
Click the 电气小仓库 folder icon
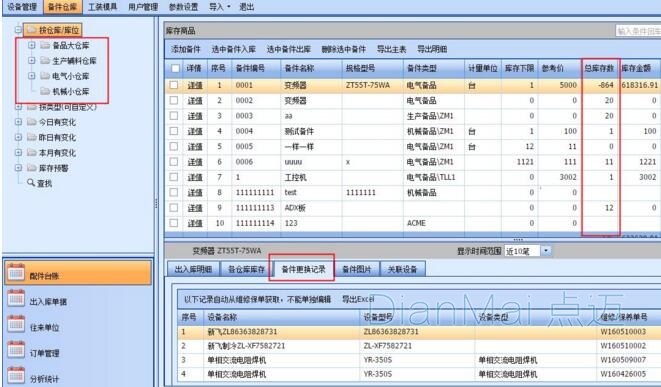point(45,76)
